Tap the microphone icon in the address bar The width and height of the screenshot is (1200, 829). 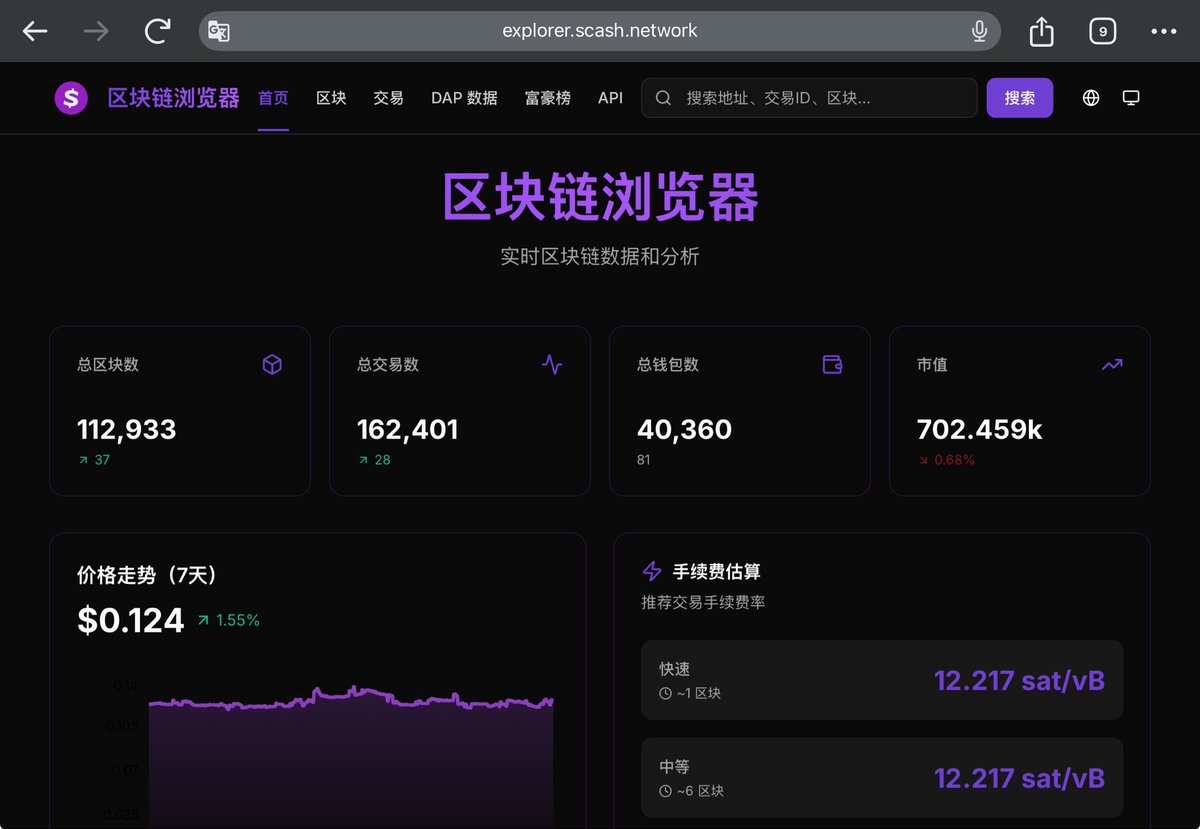click(x=979, y=32)
